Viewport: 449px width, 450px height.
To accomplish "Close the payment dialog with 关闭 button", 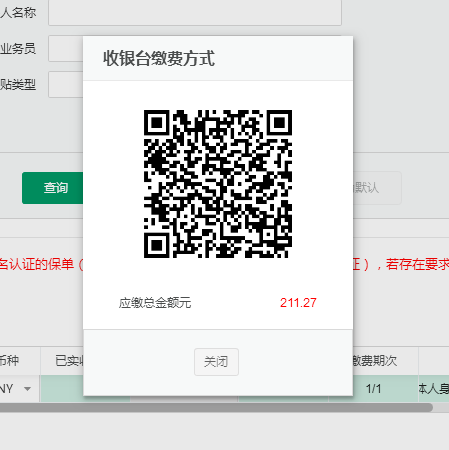I will click(x=216, y=362).
